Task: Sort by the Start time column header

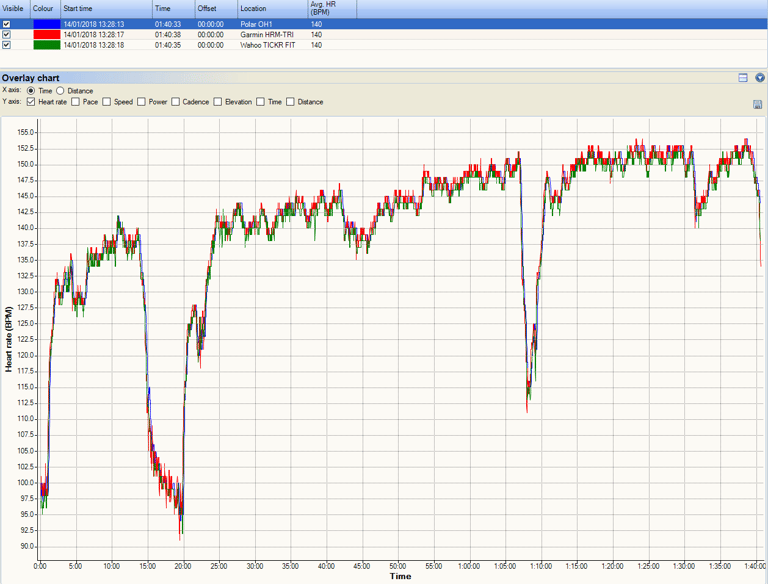Action: (x=106, y=9)
